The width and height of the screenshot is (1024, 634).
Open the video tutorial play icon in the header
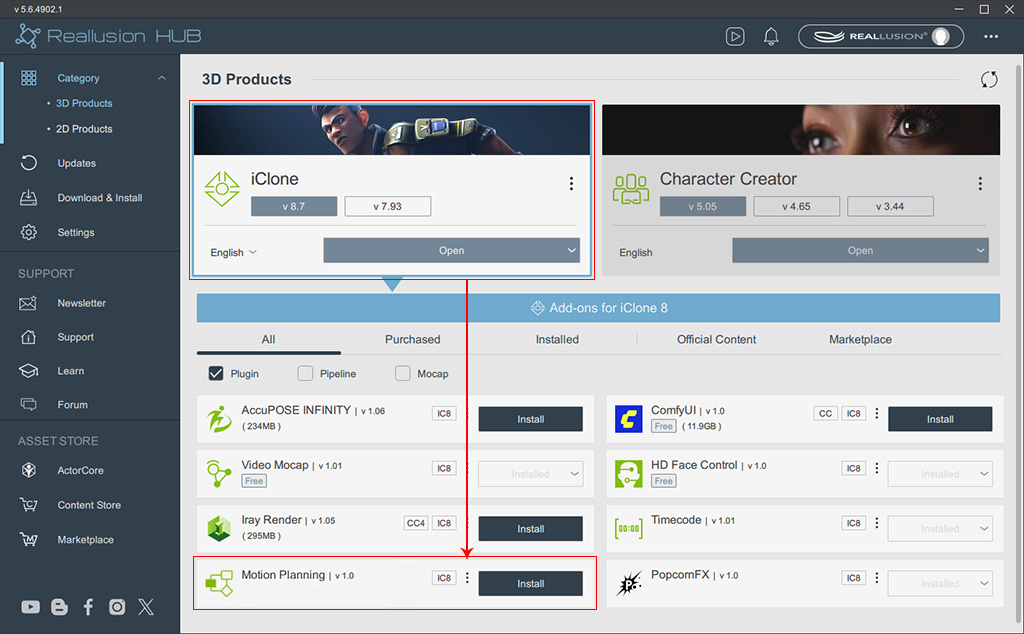735,37
